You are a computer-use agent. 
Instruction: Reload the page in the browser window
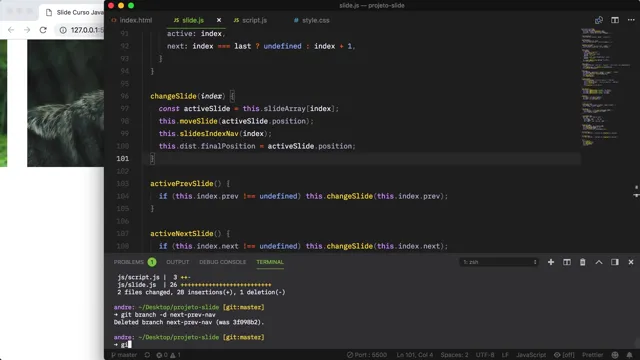[x=43, y=30]
